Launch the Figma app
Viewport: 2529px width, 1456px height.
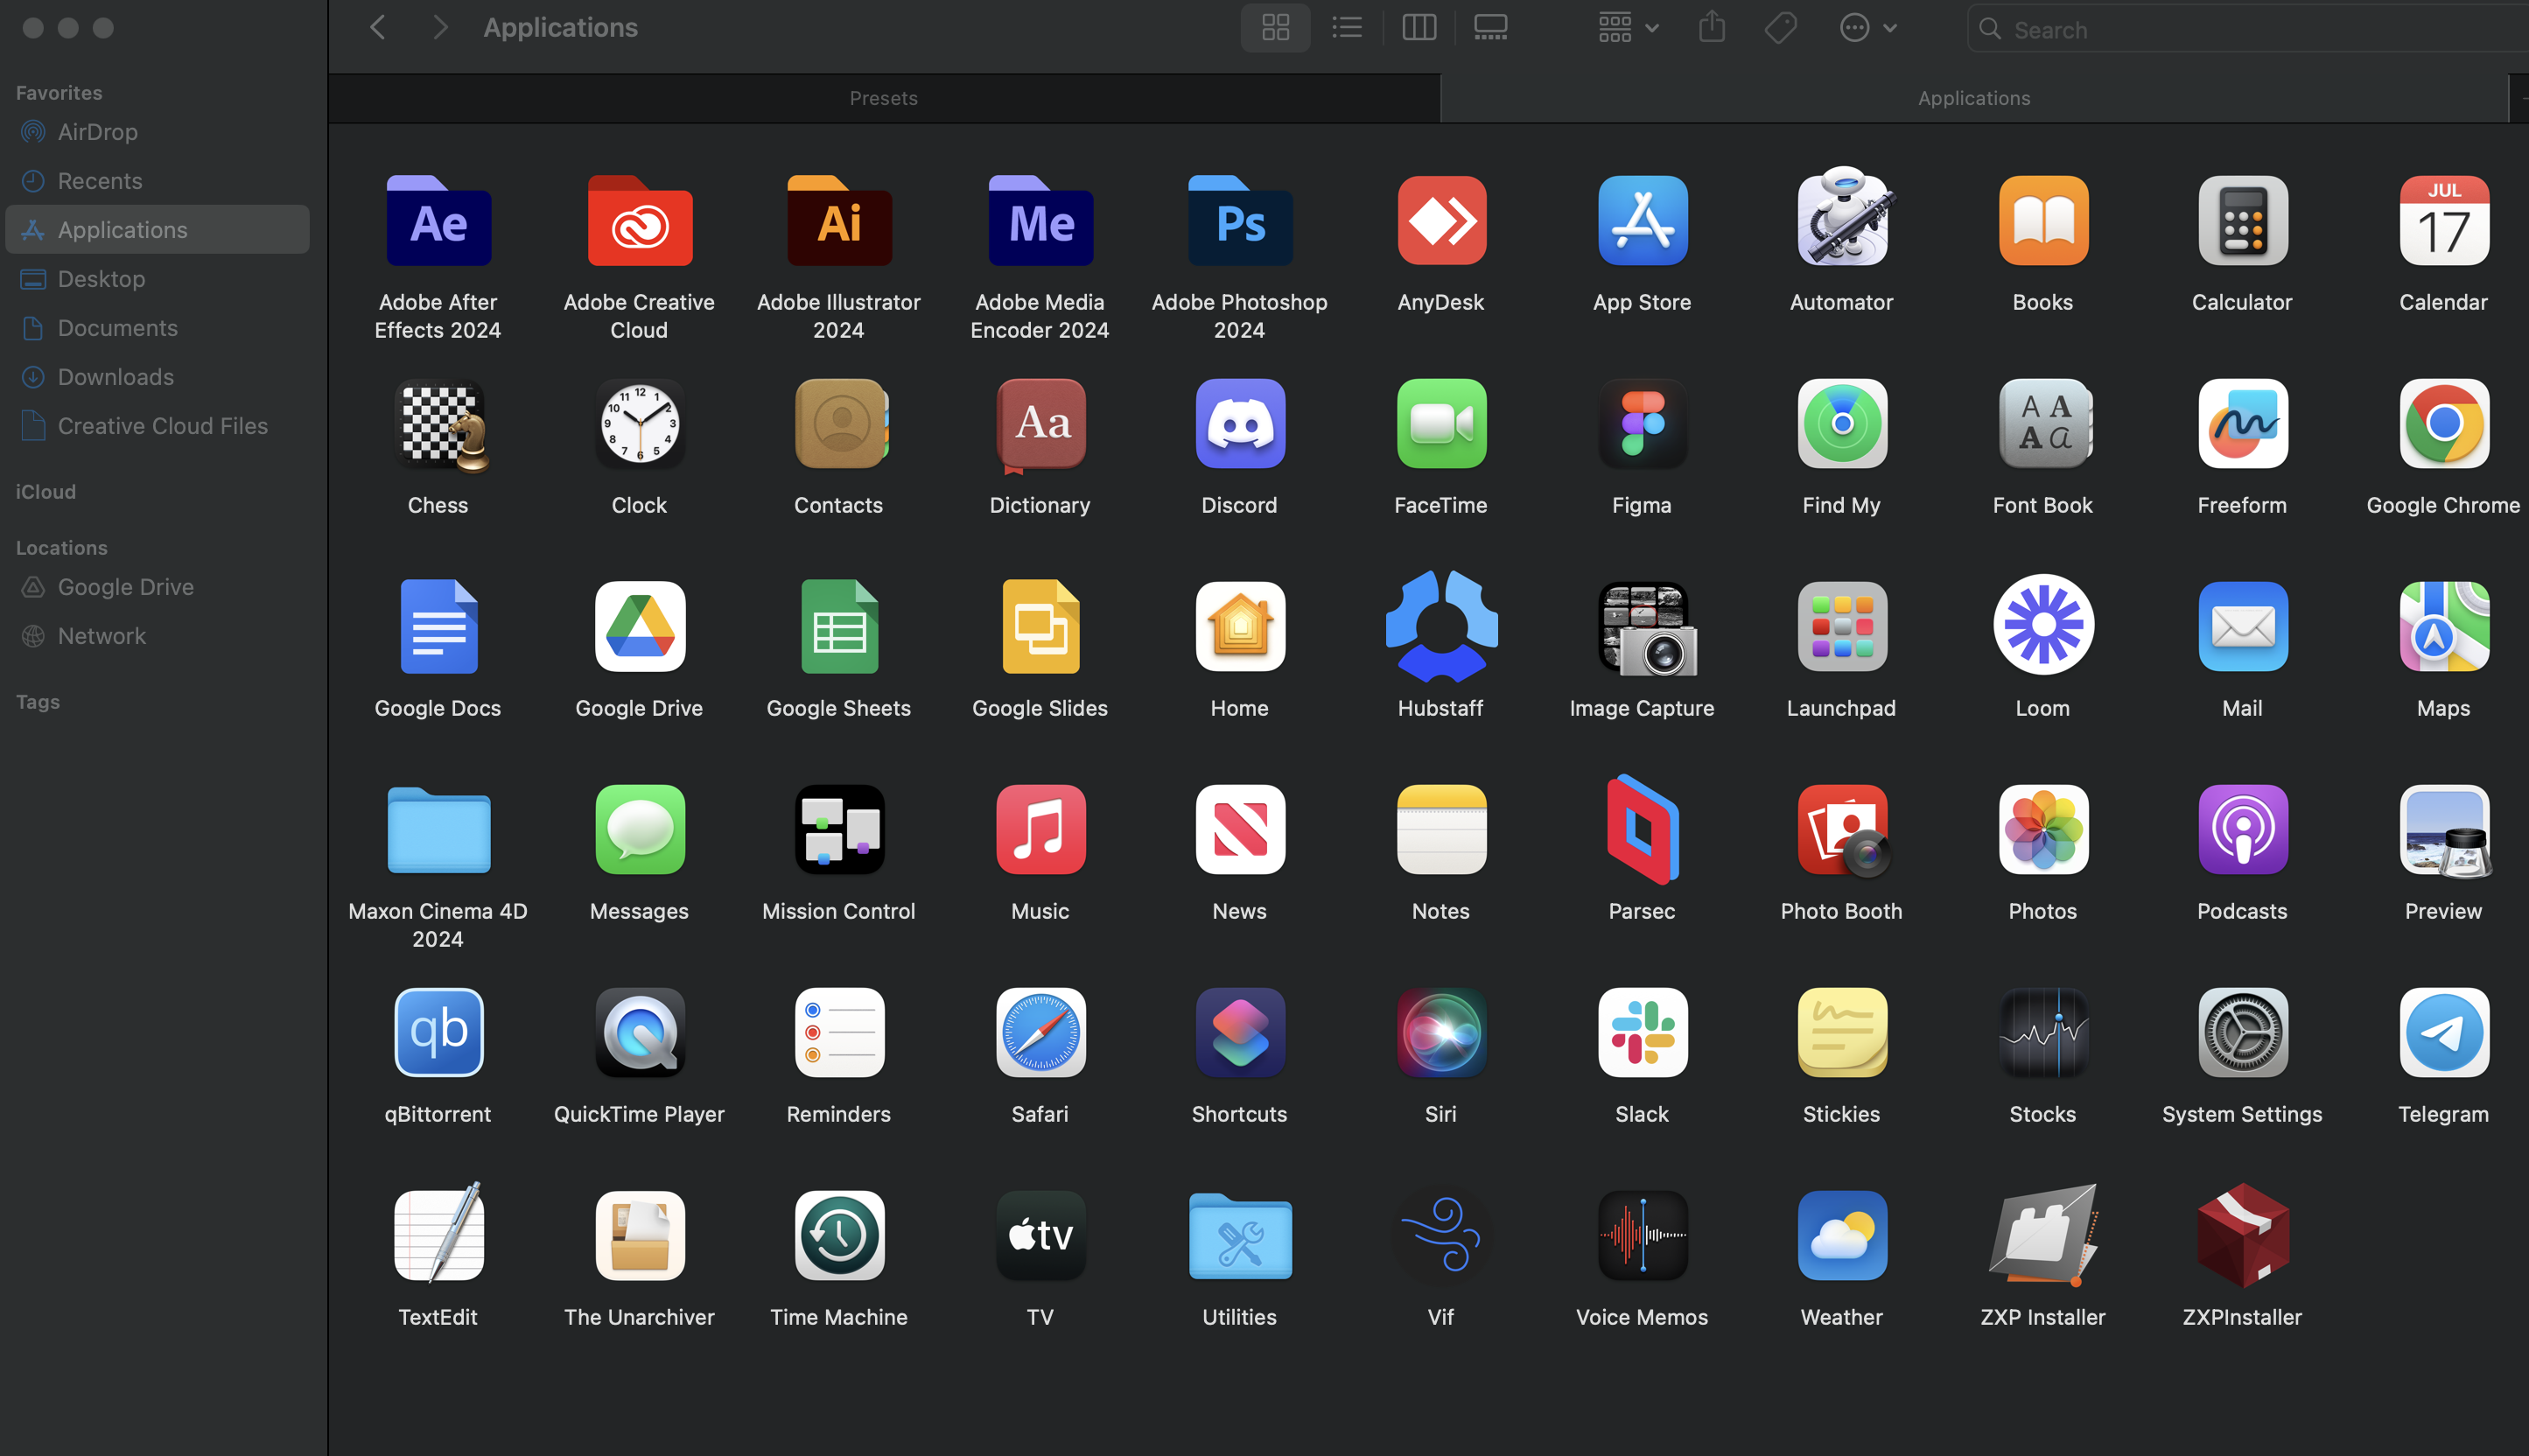pos(1641,424)
